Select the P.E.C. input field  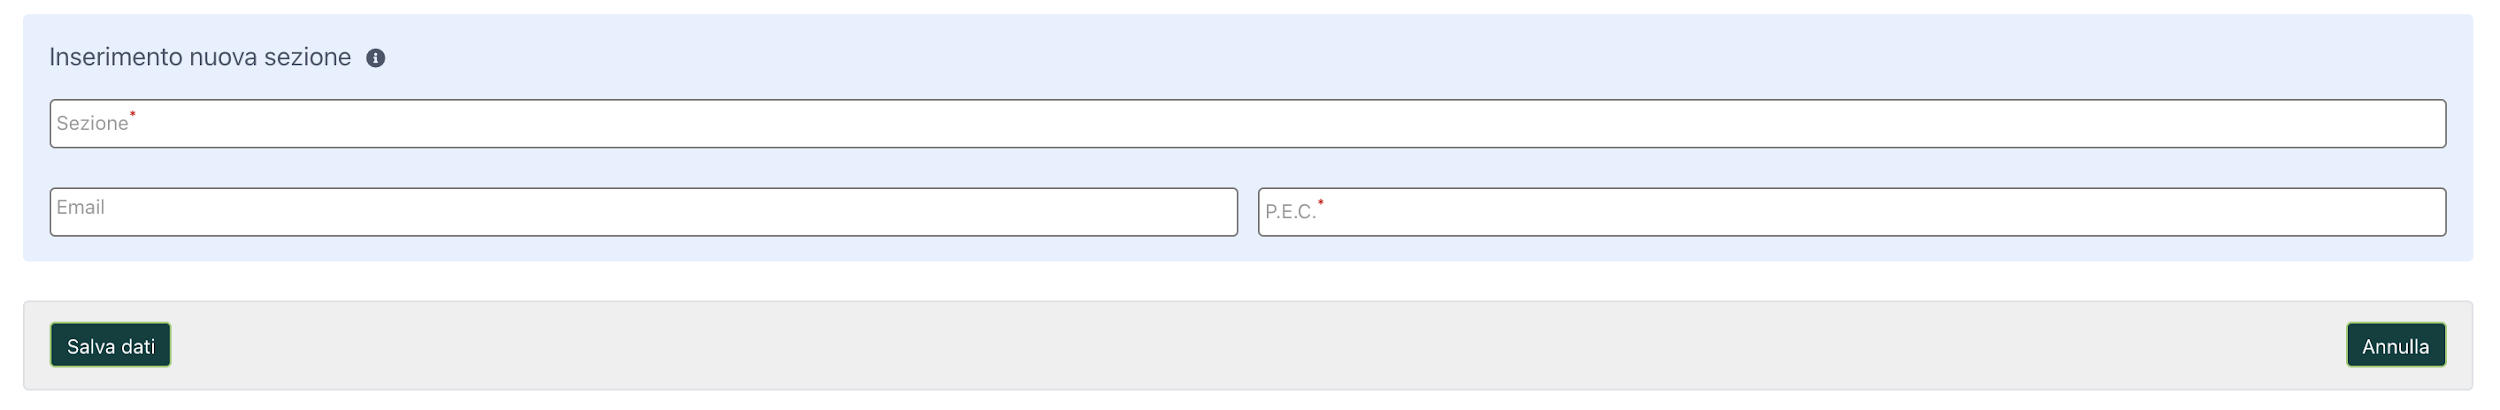point(1852,212)
